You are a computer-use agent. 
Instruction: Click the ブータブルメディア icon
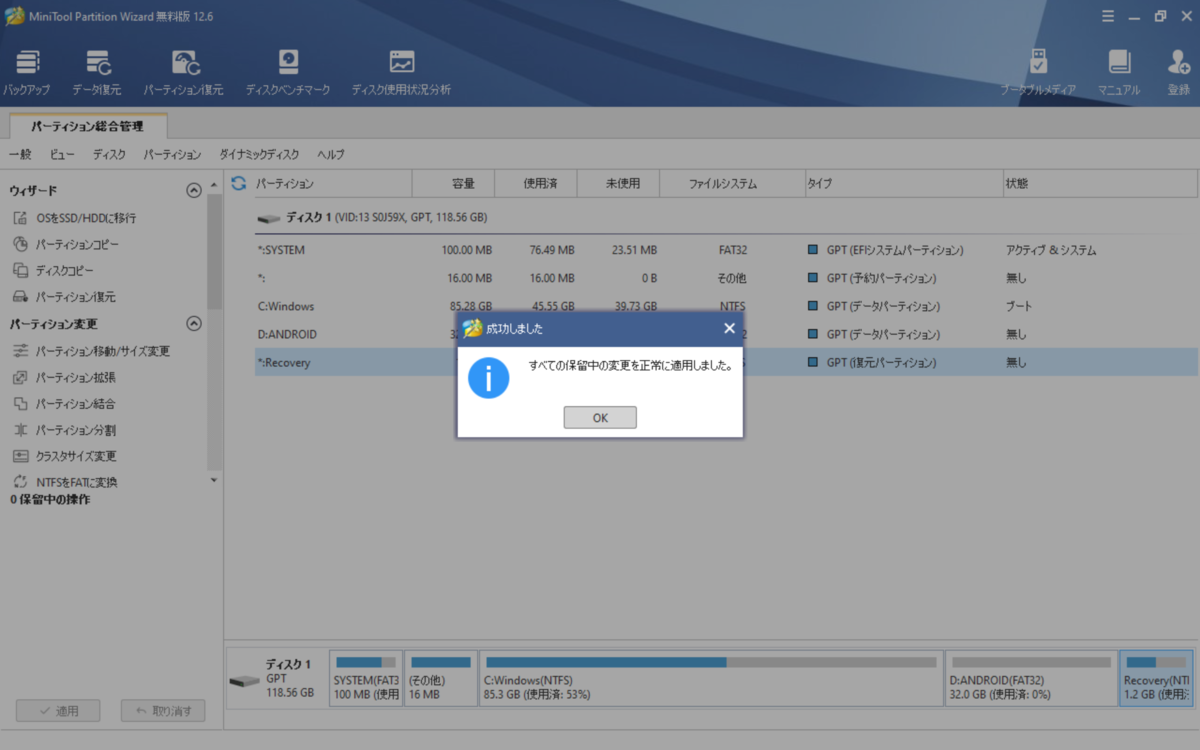click(x=1038, y=74)
